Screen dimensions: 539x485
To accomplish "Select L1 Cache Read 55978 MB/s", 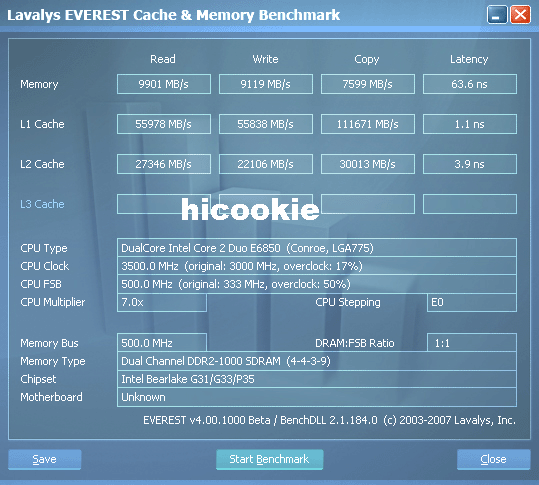I will click(x=164, y=124).
